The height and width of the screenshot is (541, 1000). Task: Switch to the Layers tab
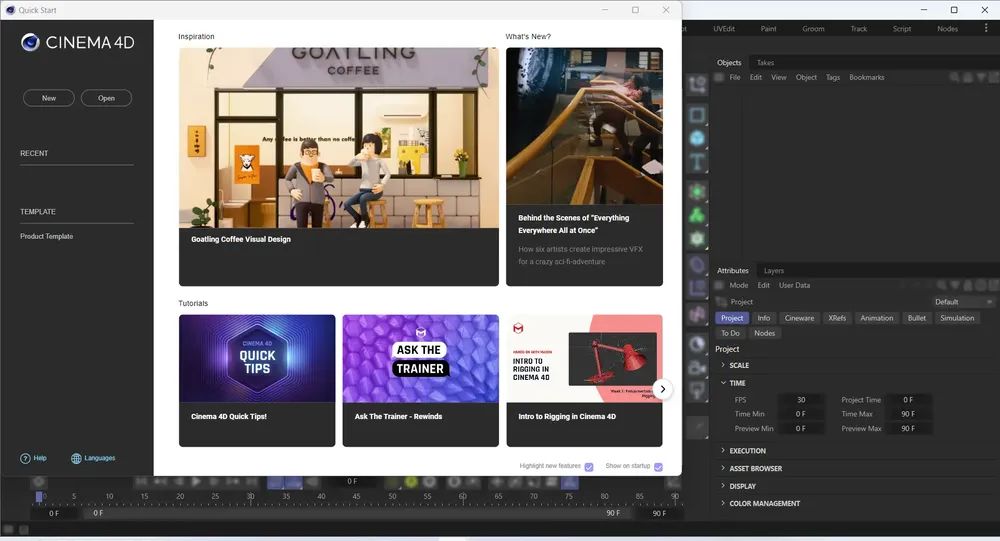tap(774, 270)
